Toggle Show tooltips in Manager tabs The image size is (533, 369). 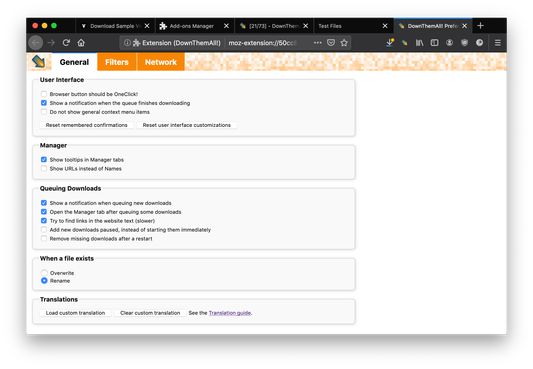[x=44, y=160]
